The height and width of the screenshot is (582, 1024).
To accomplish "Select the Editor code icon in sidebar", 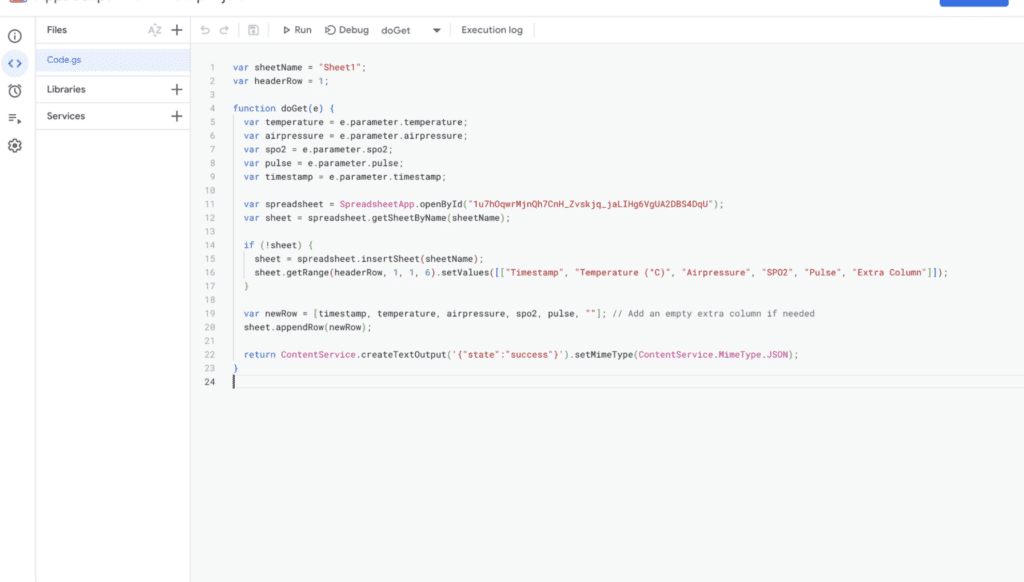I will pos(15,63).
